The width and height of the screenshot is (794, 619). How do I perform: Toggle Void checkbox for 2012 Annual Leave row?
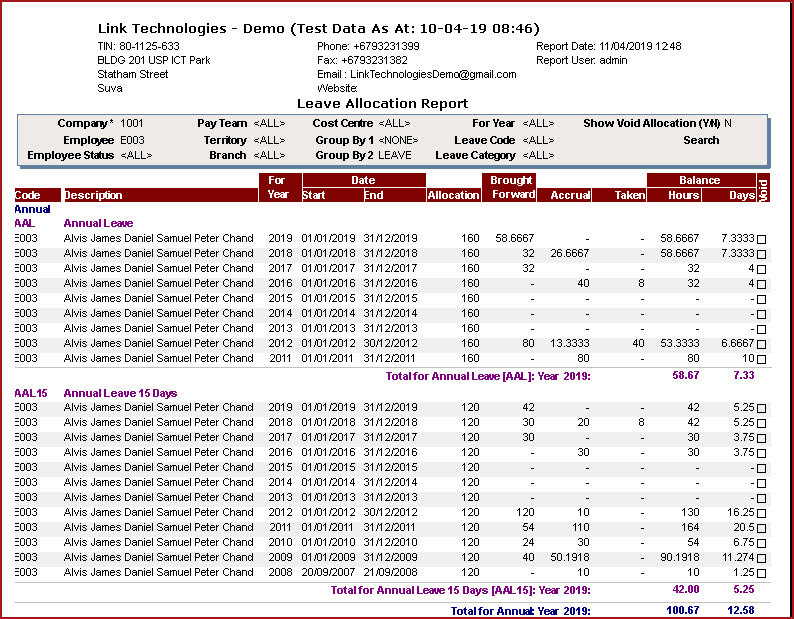[762, 345]
